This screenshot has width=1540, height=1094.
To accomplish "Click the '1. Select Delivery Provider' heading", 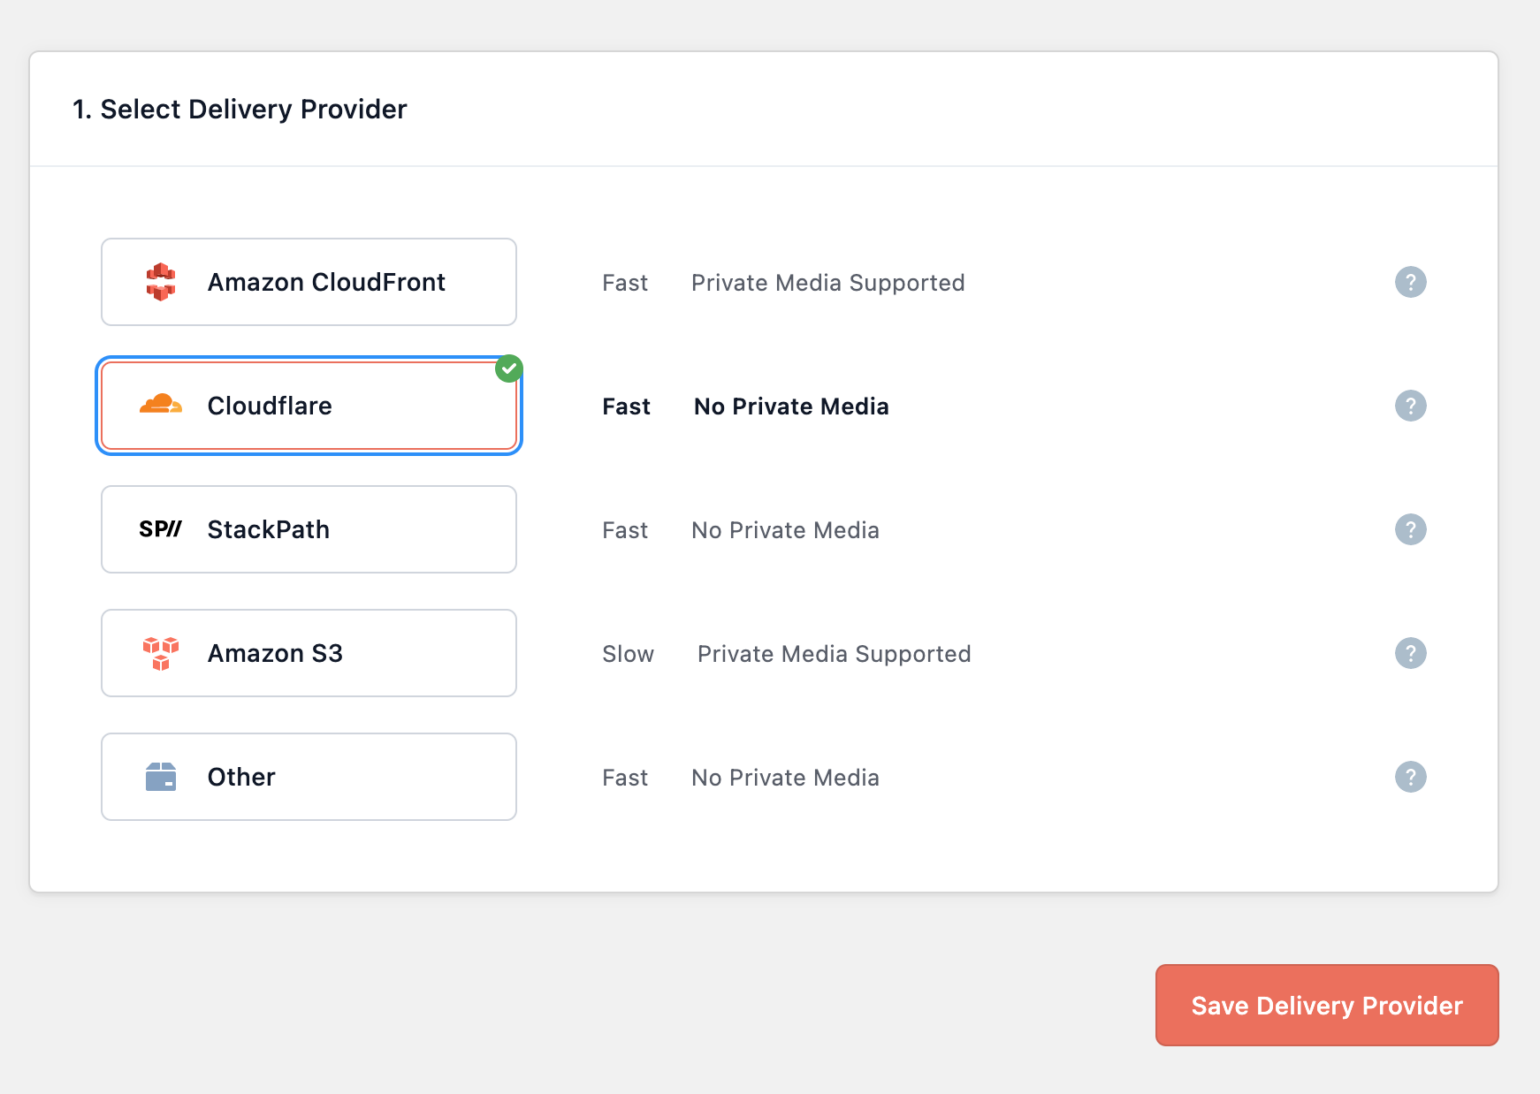I will [240, 109].
